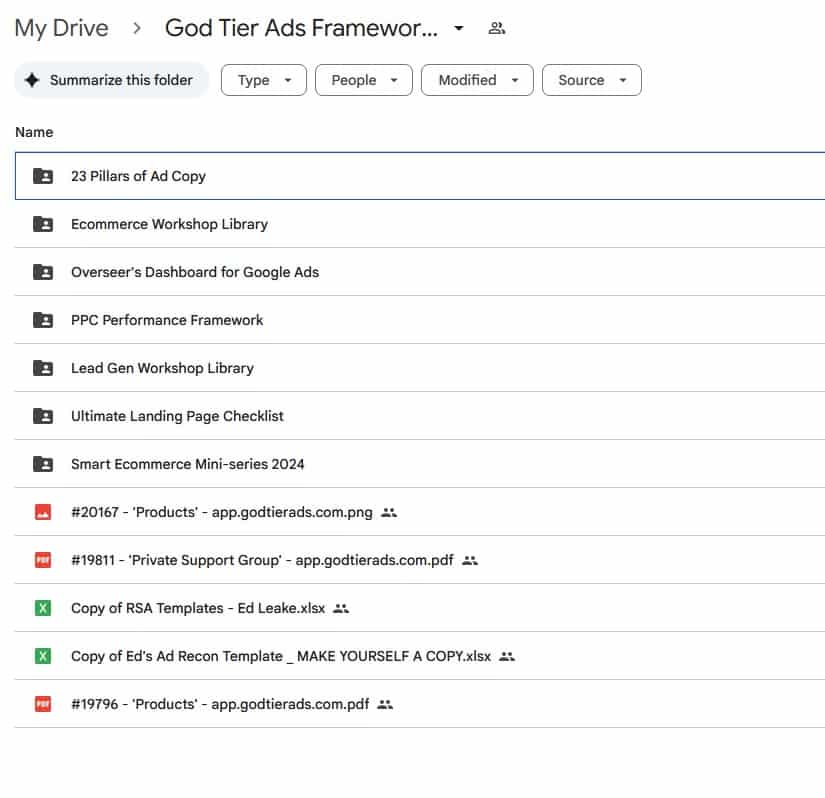Click the folder icon for Smart Ecommerce Mini-series 2024

pos(41,464)
